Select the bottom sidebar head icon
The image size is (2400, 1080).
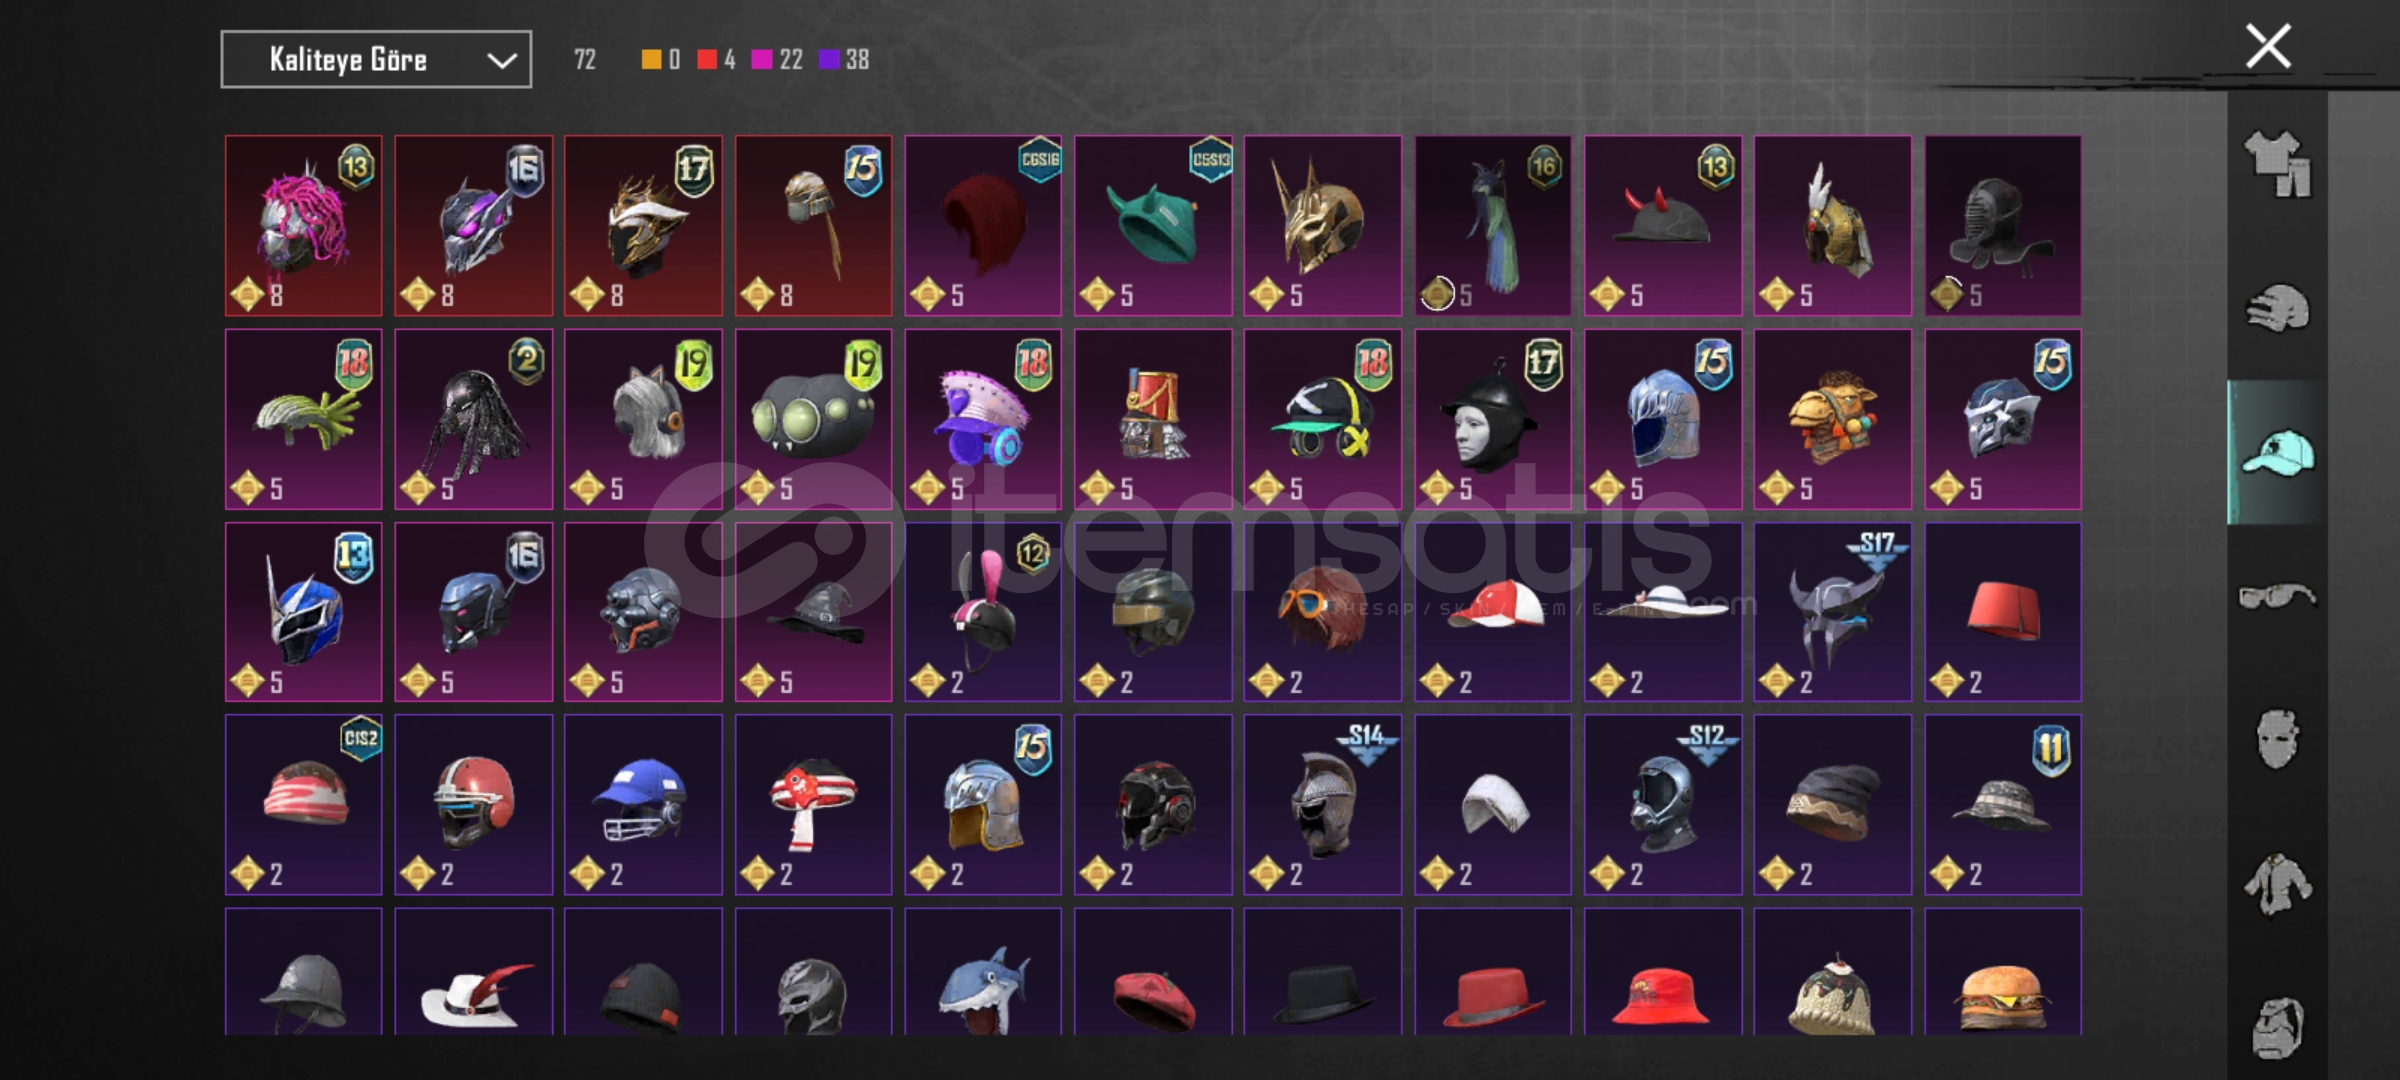[2277, 1026]
